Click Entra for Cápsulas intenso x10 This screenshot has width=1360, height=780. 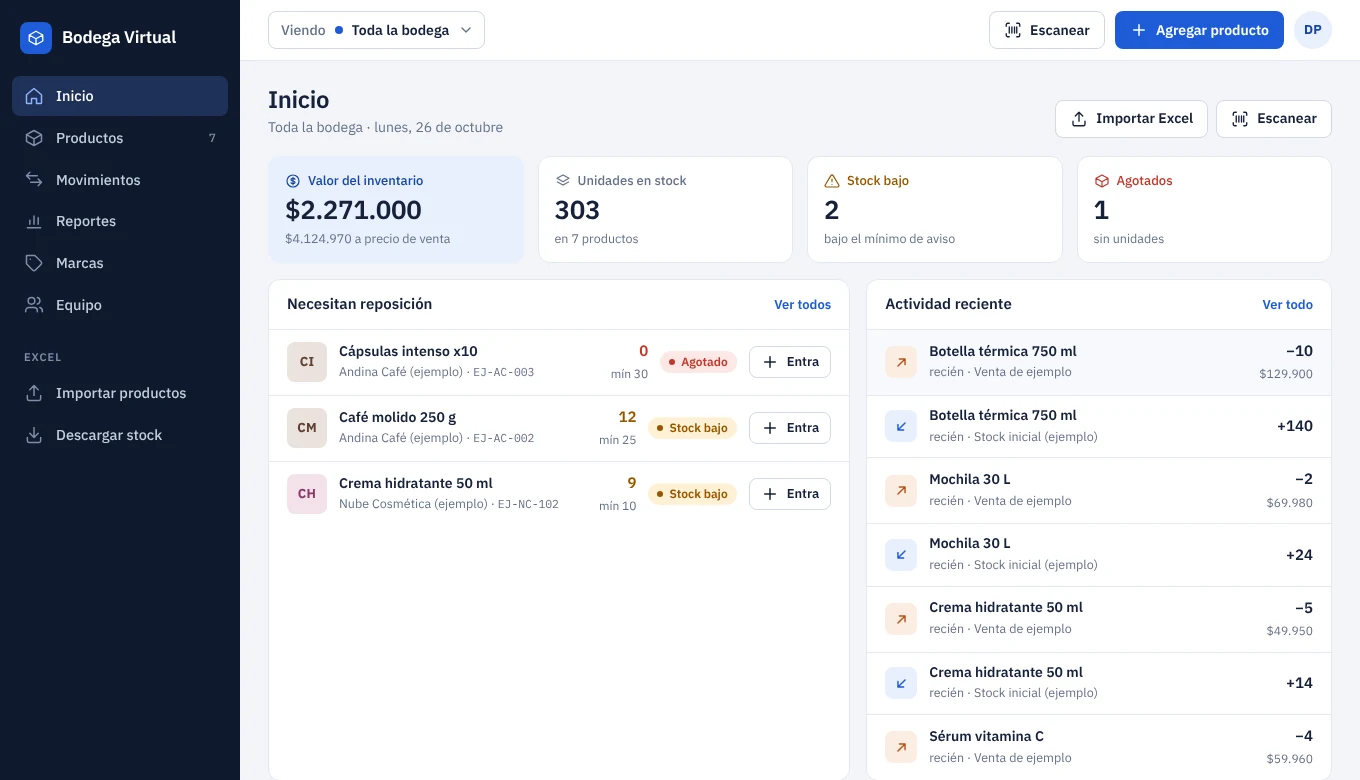click(790, 362)
